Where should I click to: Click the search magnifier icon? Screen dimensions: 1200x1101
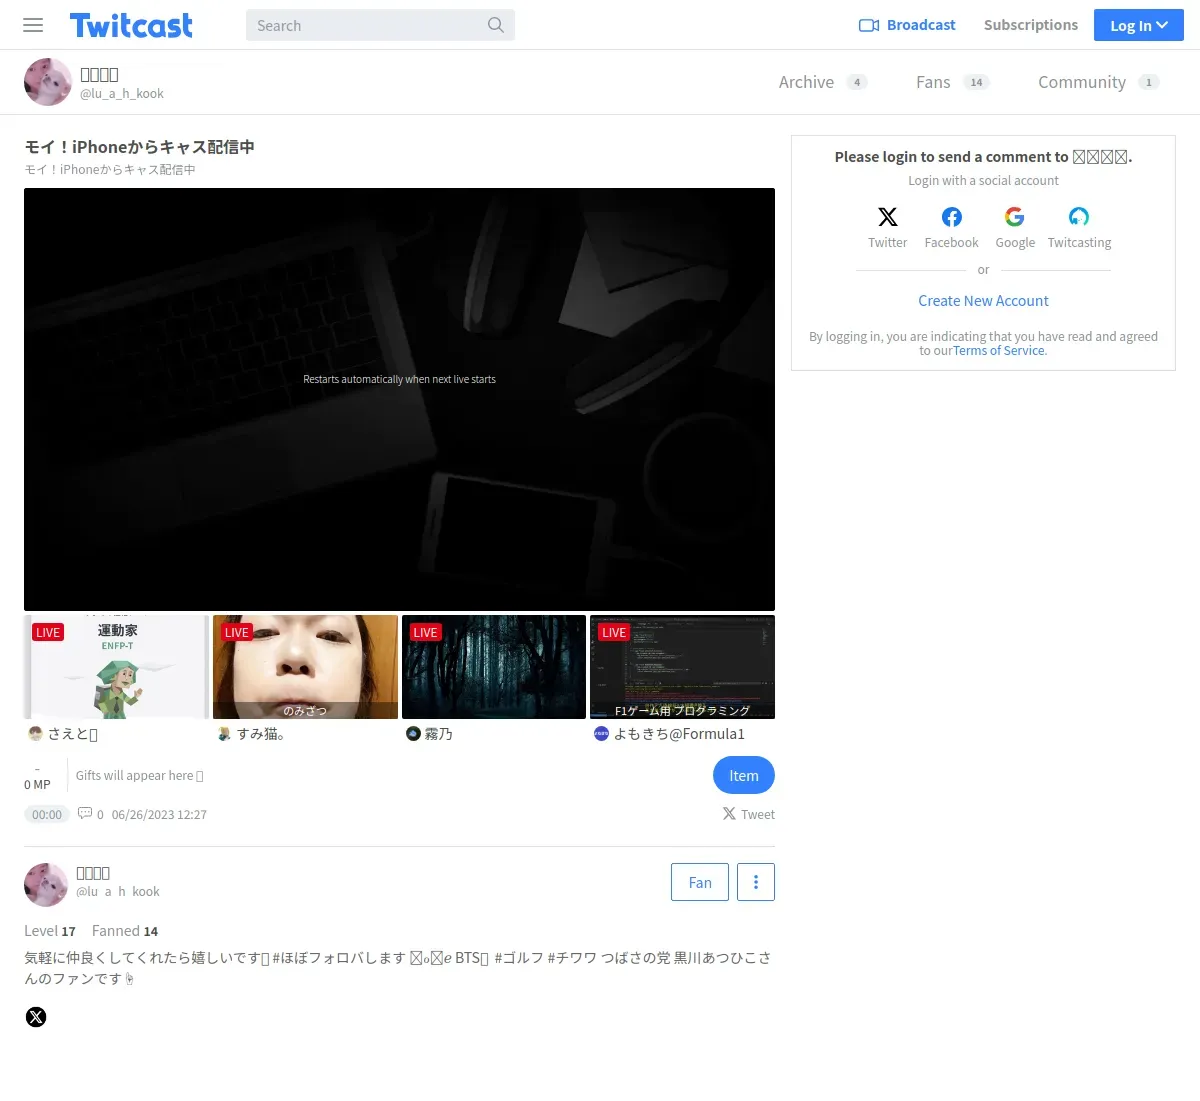[496, 25]
